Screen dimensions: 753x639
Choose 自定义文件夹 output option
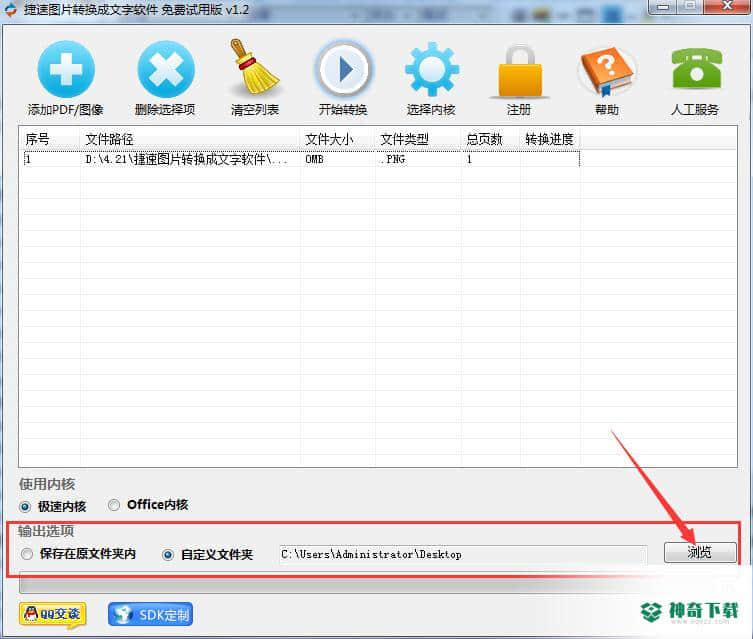pyautogui.click(x=168, y=555)
